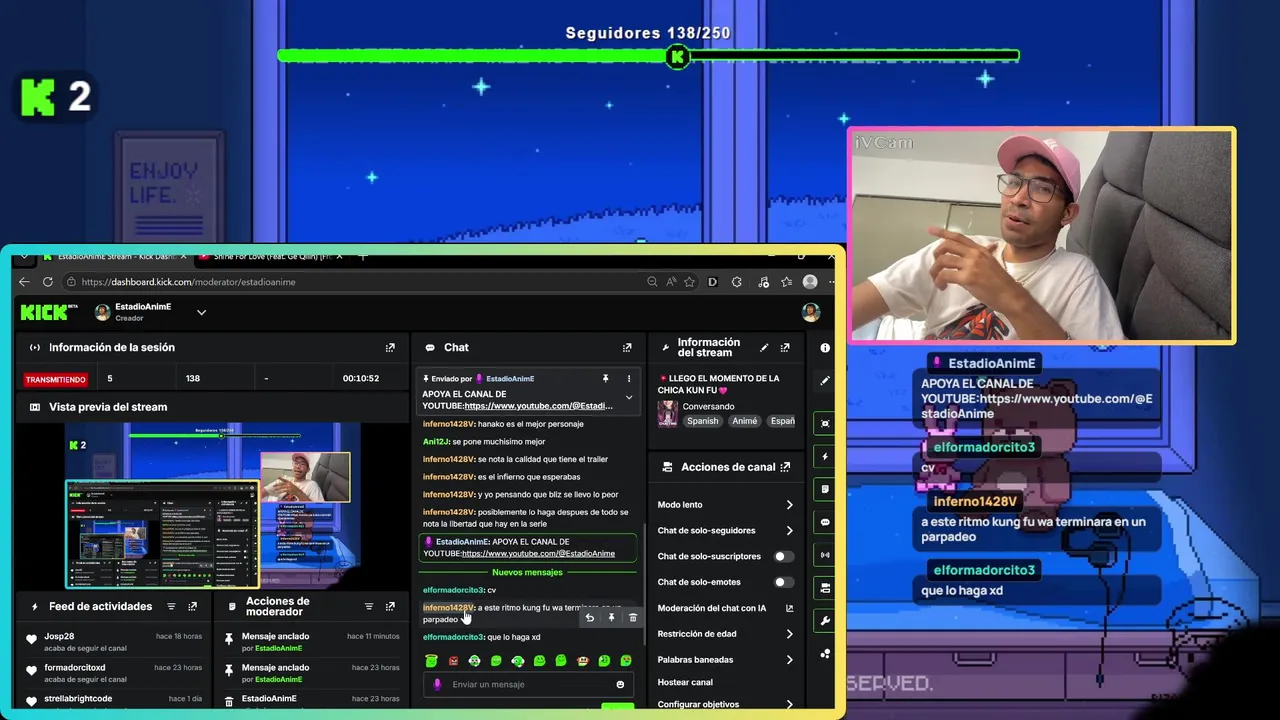
Task: Open filter in Feed de actividades
Action: (x=171, y=607)
